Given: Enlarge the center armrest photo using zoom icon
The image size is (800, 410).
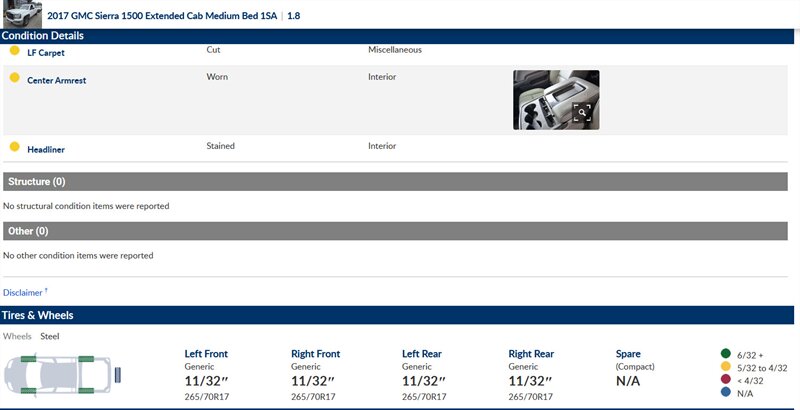Looking at the screenshot, I should (582, 113).
